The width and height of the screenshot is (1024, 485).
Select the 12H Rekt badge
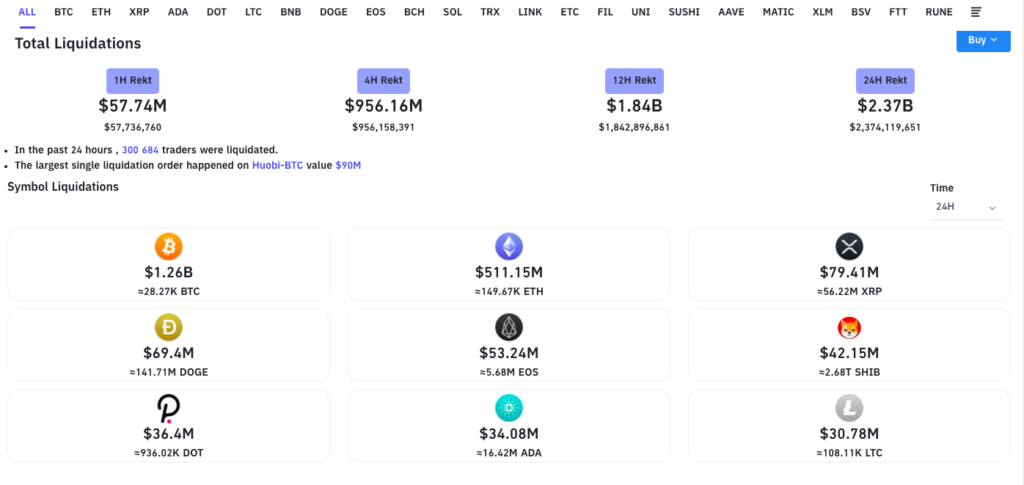(633, 80)
